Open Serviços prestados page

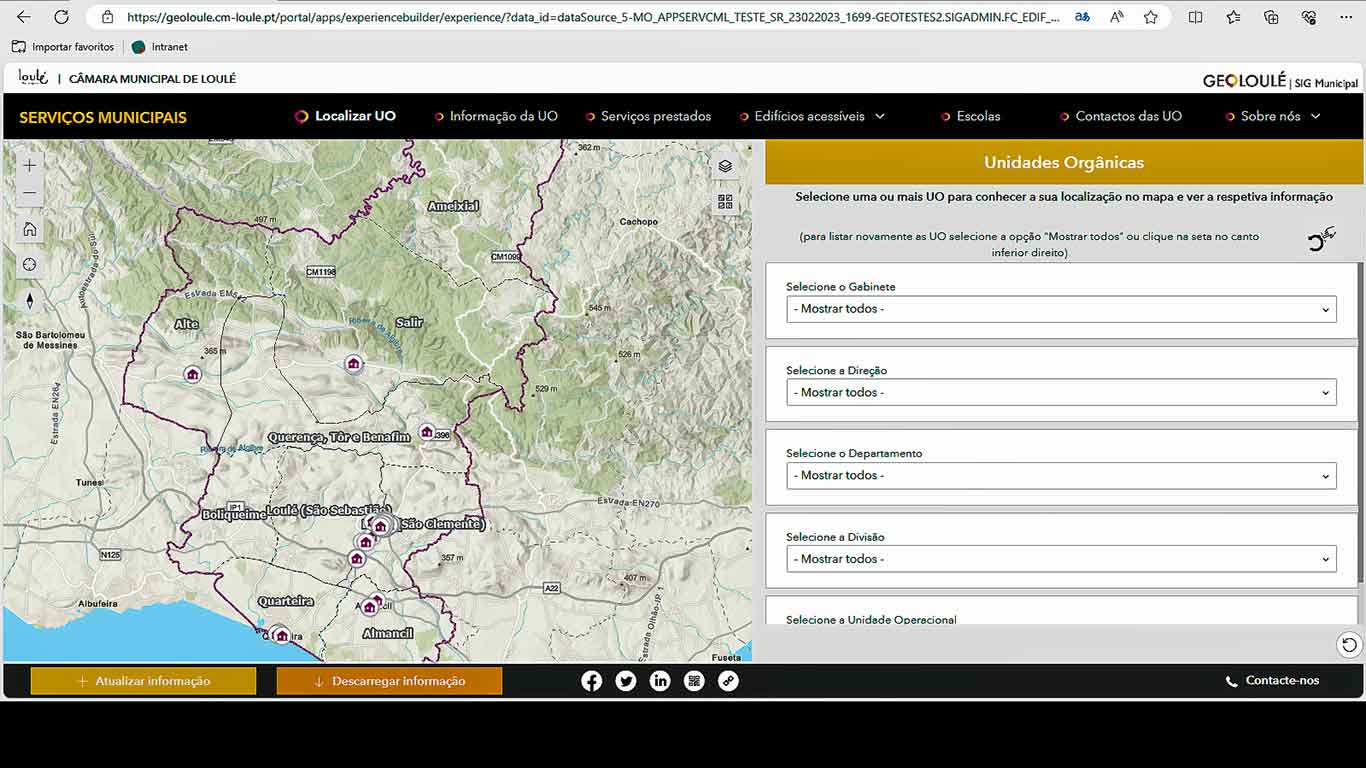tap(648, 116)
